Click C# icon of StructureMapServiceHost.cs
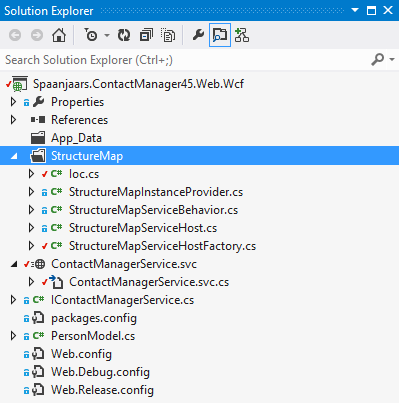The width and height of the screenshot is (399, 403). [x=56, y=228]
